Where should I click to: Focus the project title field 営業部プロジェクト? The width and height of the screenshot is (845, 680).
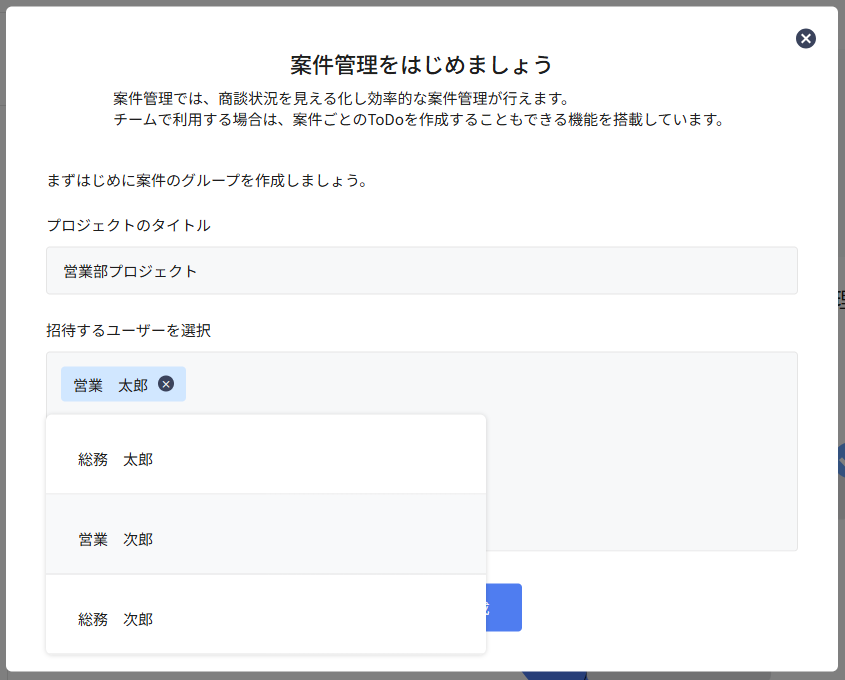click(x=421, y=271)
